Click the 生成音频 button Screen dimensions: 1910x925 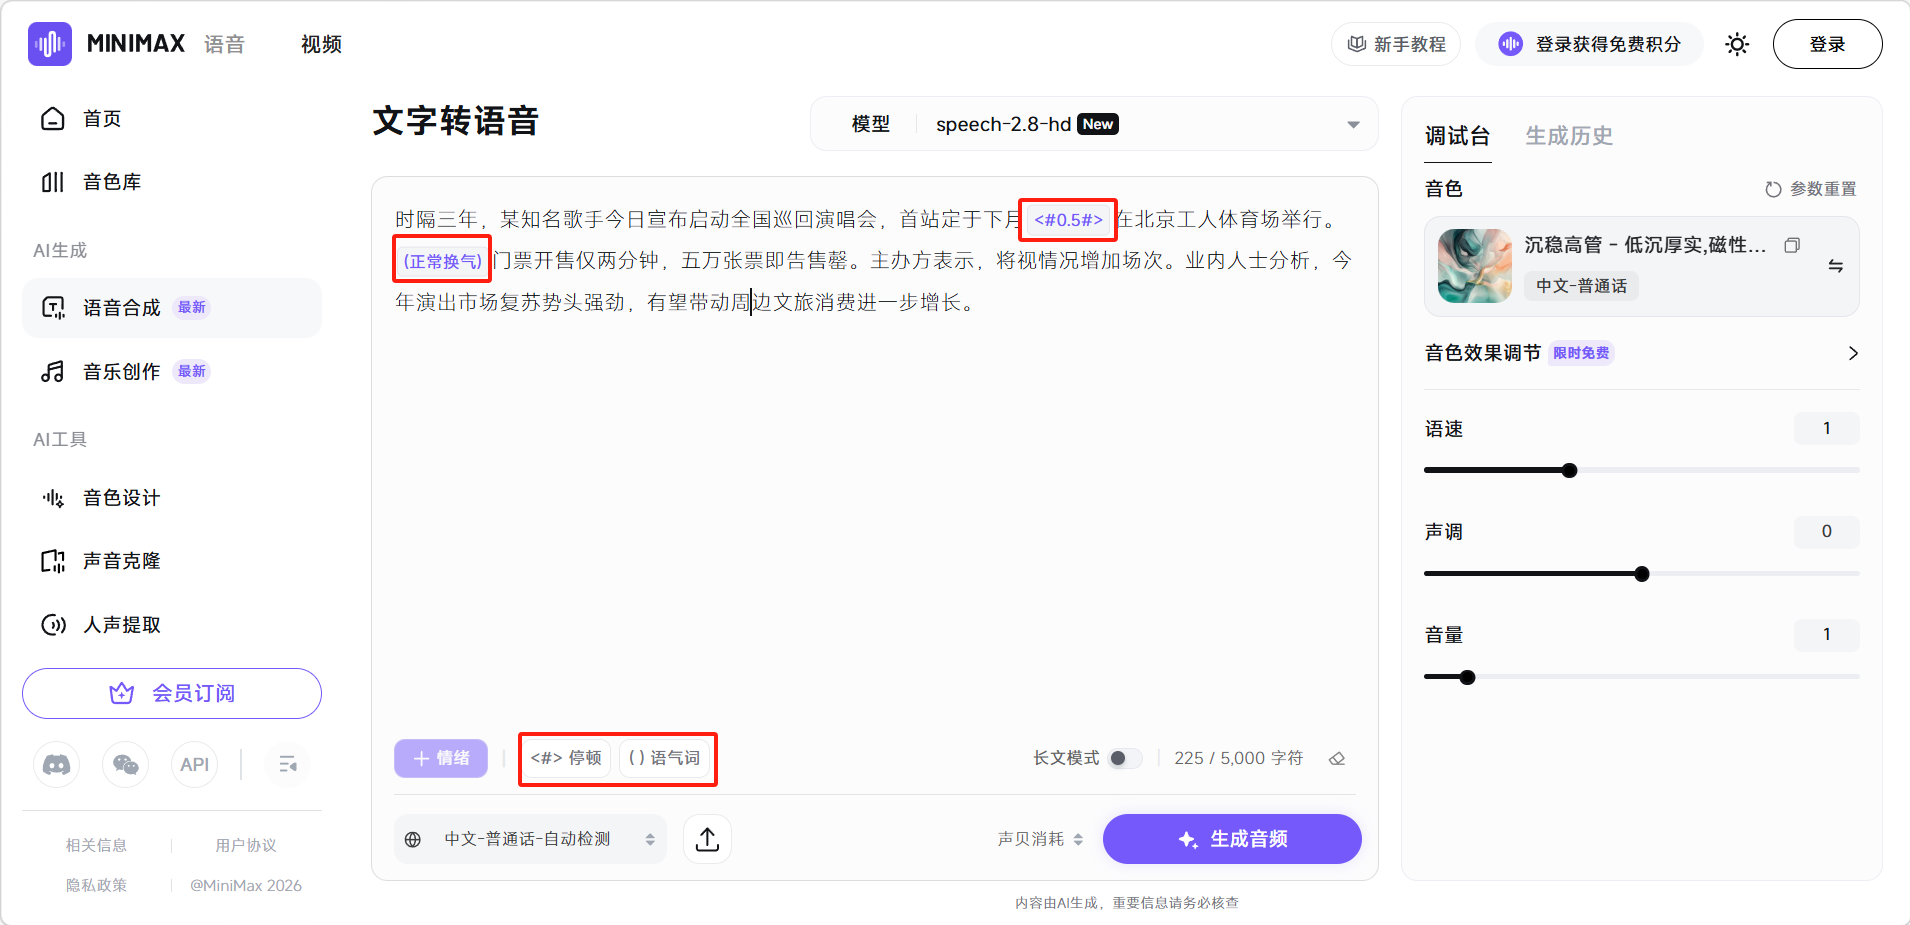pyautogui.click(x=1232, y=839)
